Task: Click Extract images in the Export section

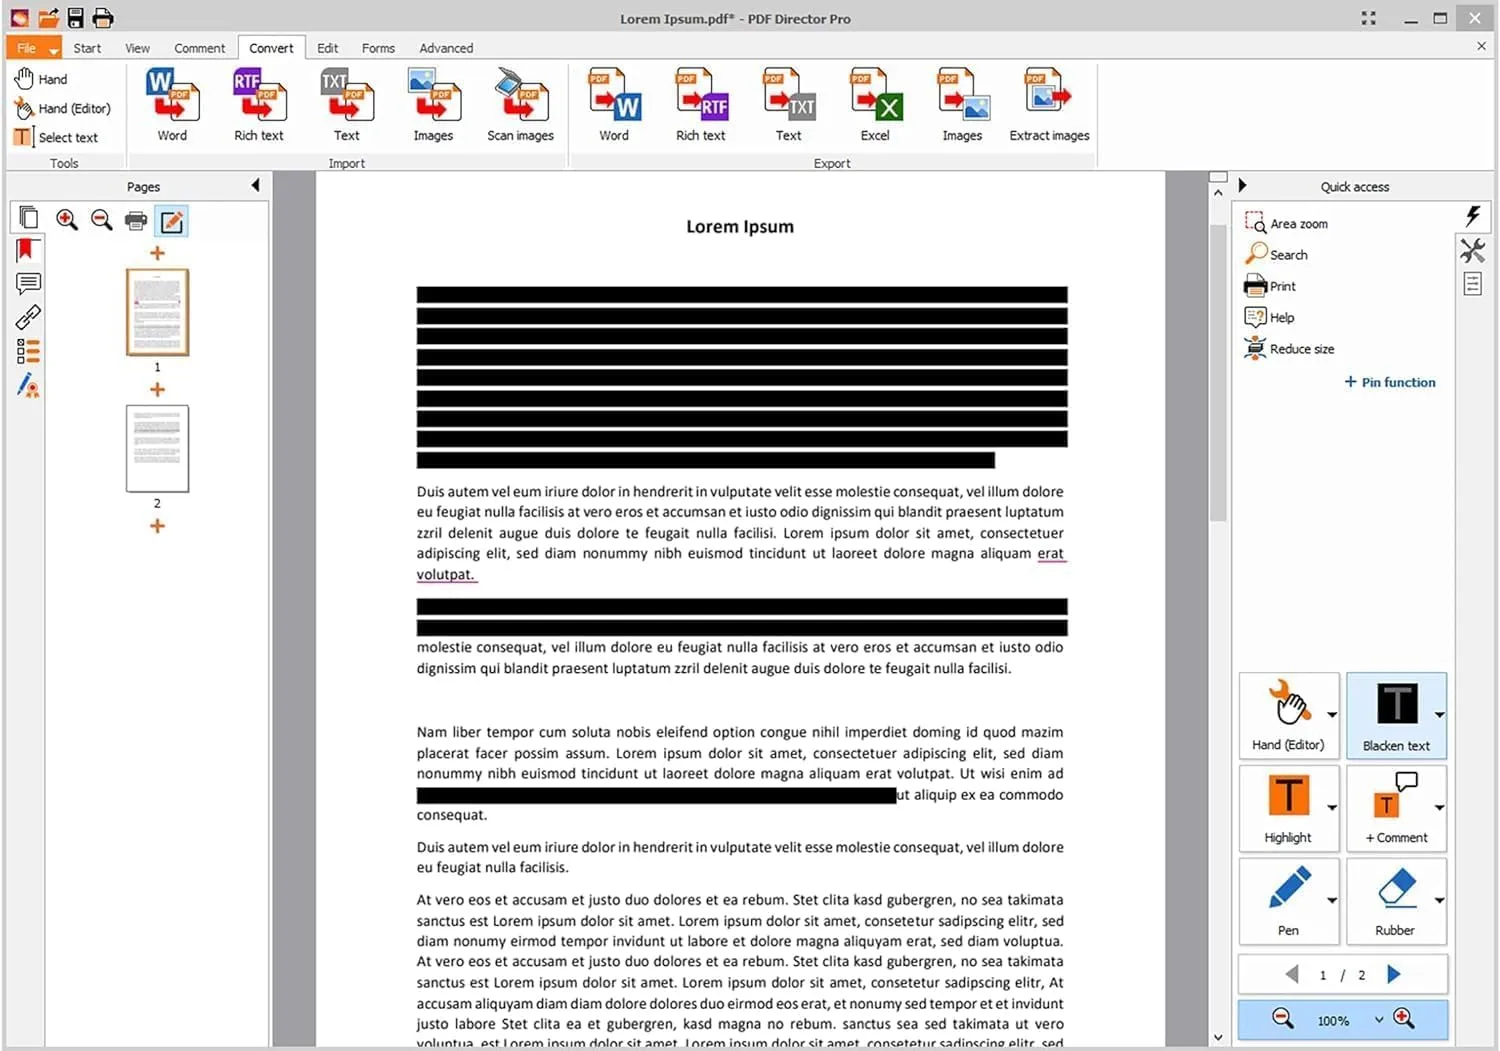Action: click(1048, 100)
